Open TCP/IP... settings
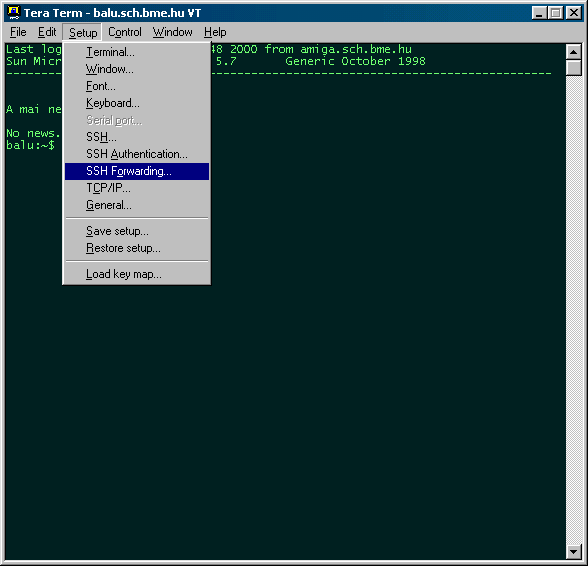Viewport: 588px width, 566px height. coord(137,188)
